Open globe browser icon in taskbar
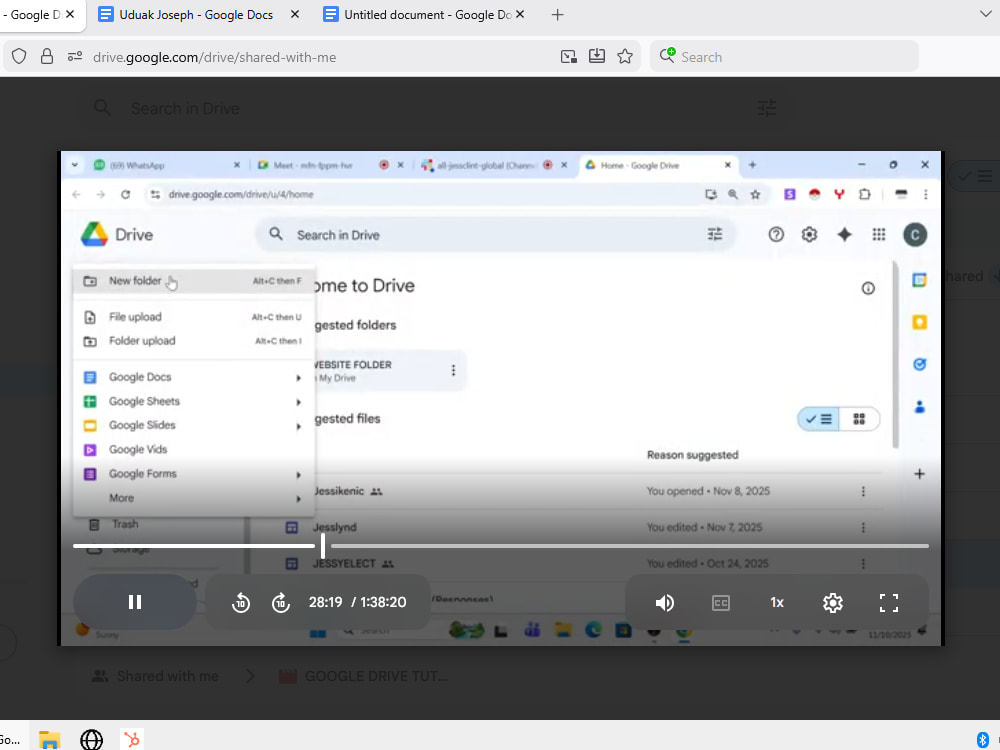The height and width of the screenshot is (750, 1000). click(91, 739)
